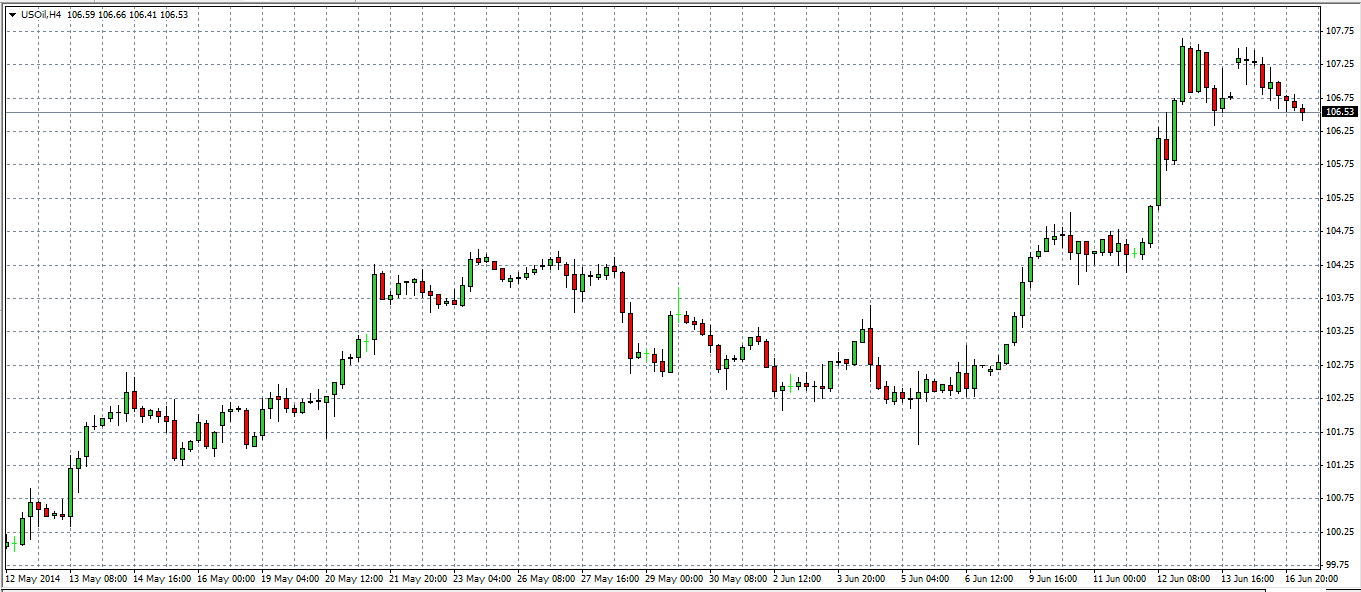Click the 100.75 price axis label
The image size is (1361, 592).
point(1340,498)
